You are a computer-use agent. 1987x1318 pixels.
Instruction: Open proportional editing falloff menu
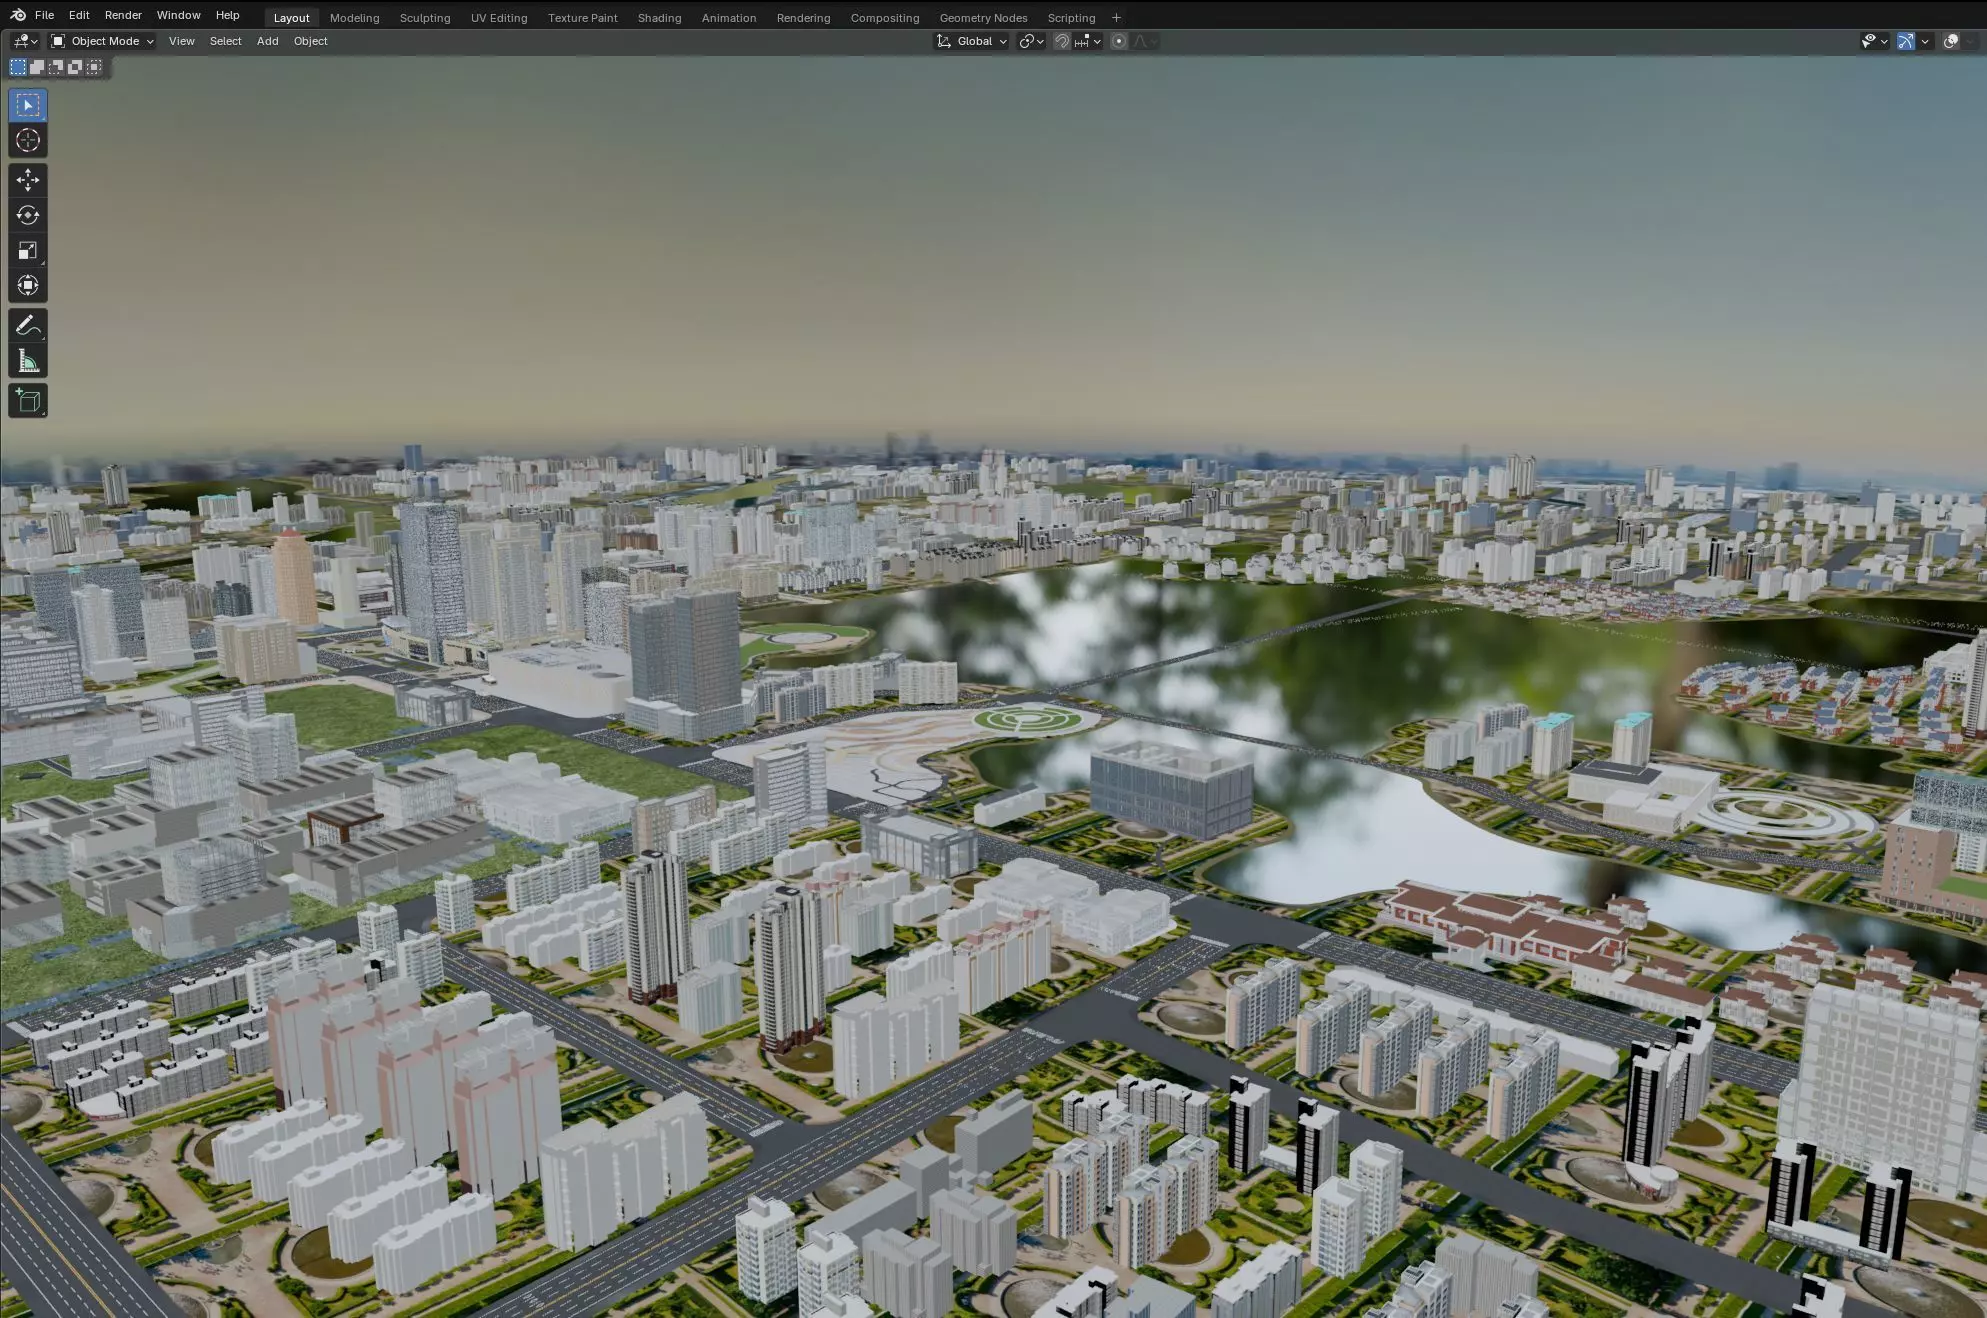(1144, 41)
